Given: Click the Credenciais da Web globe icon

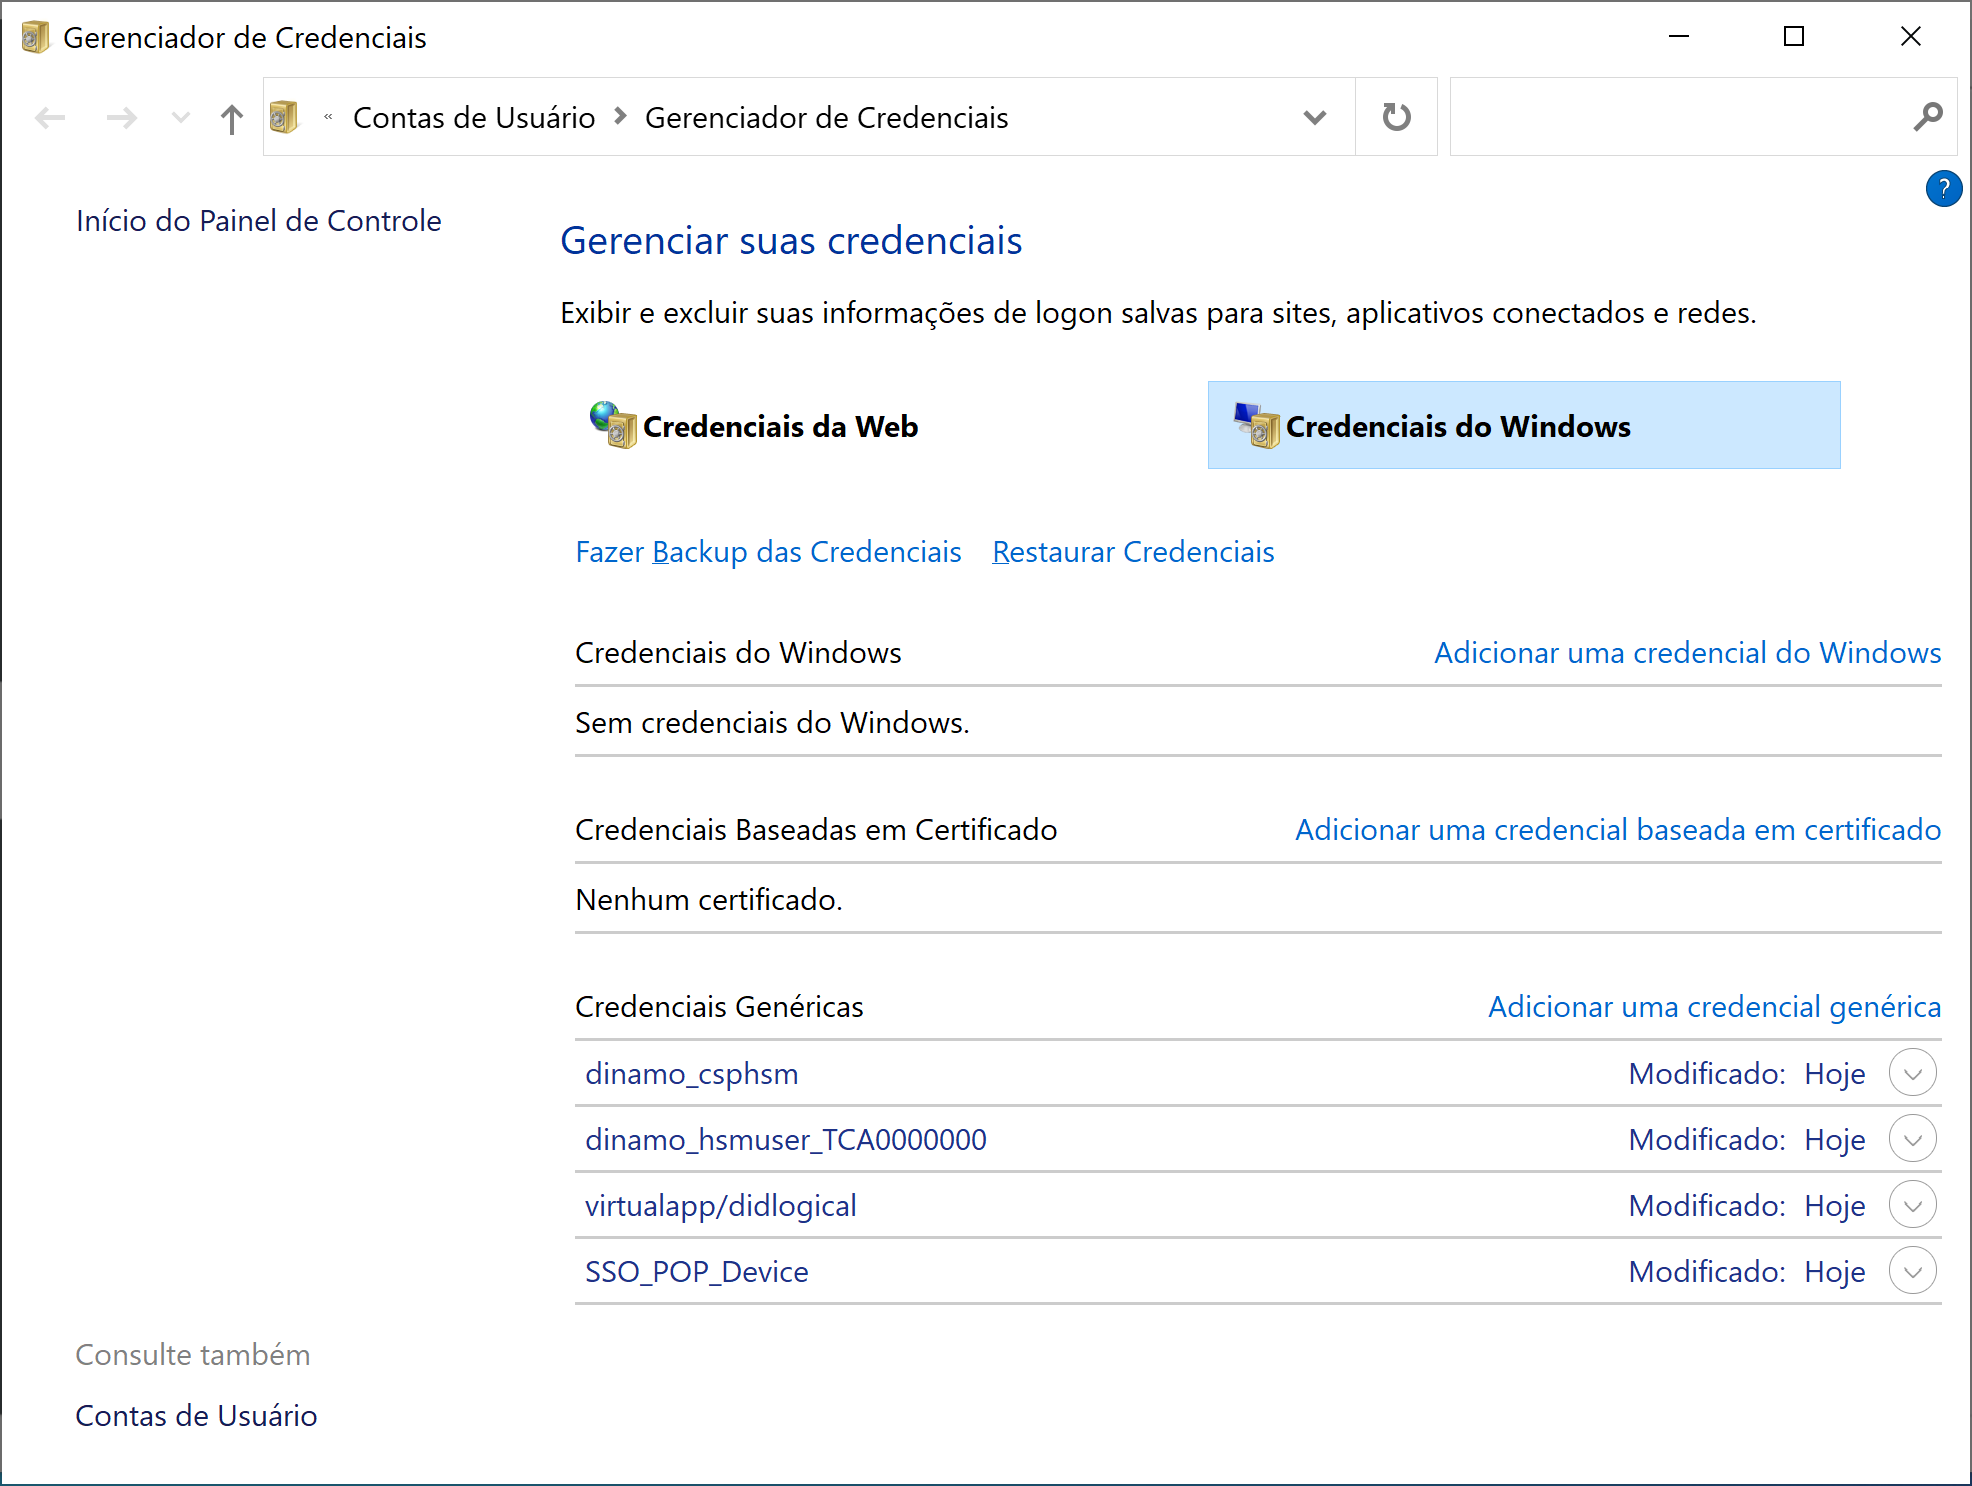Looking at the screenshot, I should [613, 425].
